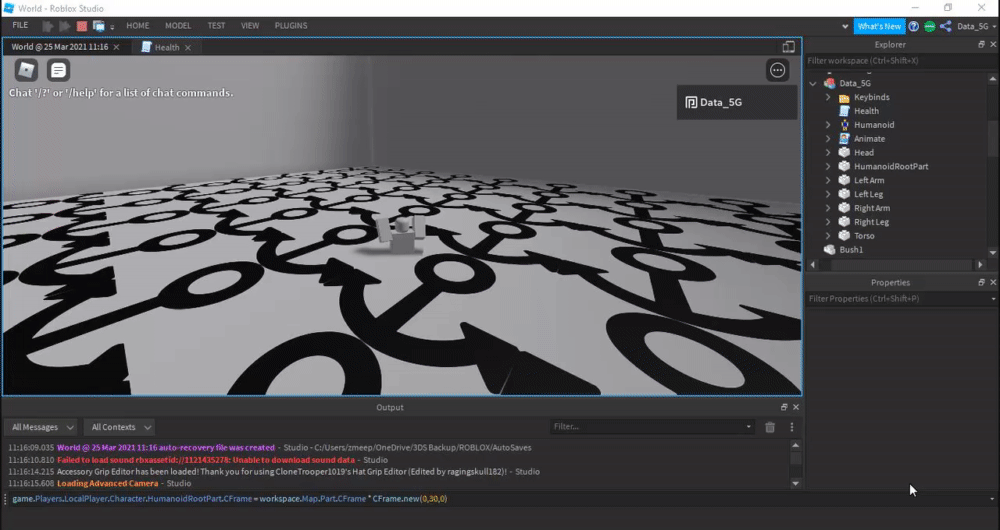Select the Humanoid icon in Explorer
The width and height of the screenshot is (1000, 530).
pos(844,125)
